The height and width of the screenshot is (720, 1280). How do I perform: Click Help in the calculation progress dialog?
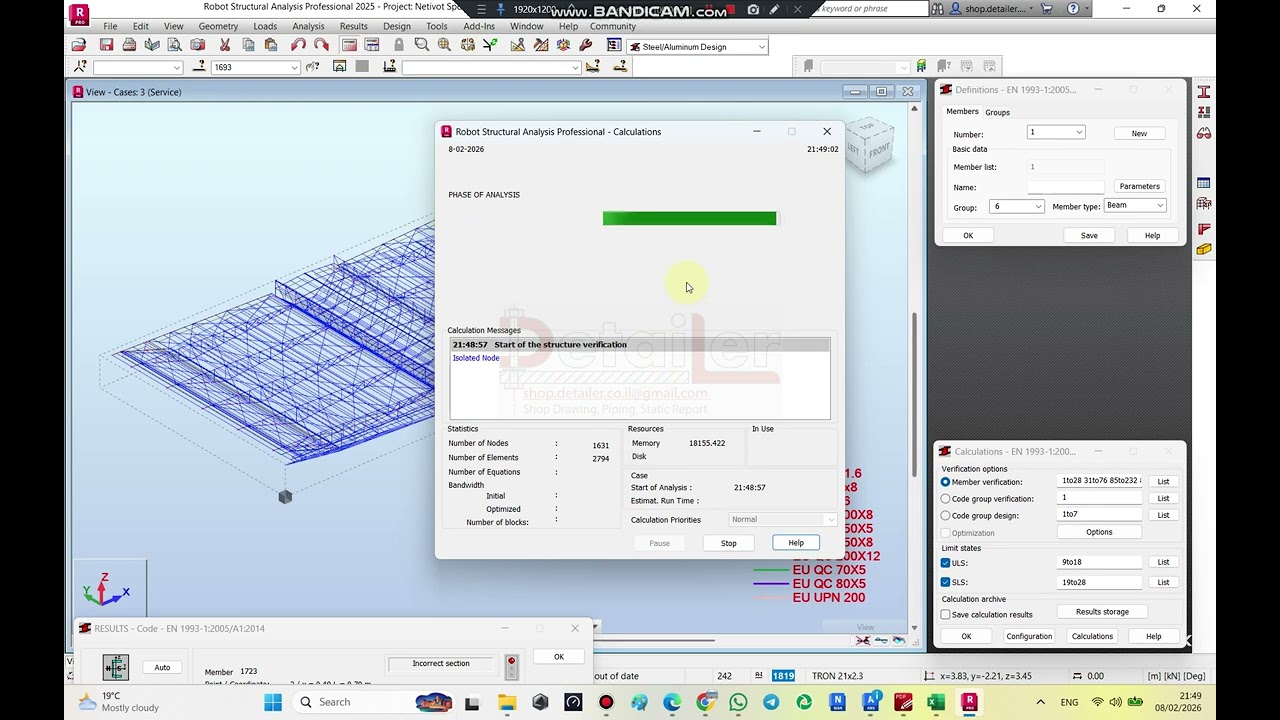point(796,543)
